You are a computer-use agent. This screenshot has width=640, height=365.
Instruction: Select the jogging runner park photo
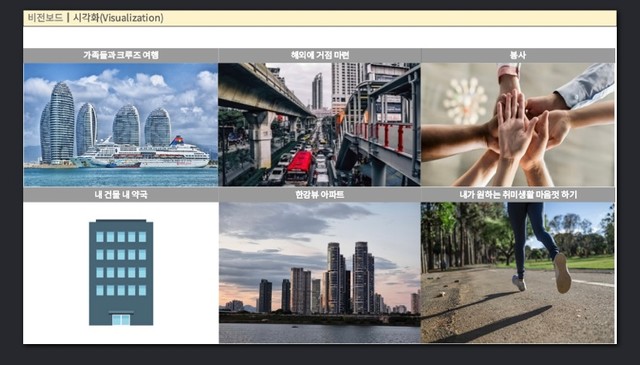[518, 272]
